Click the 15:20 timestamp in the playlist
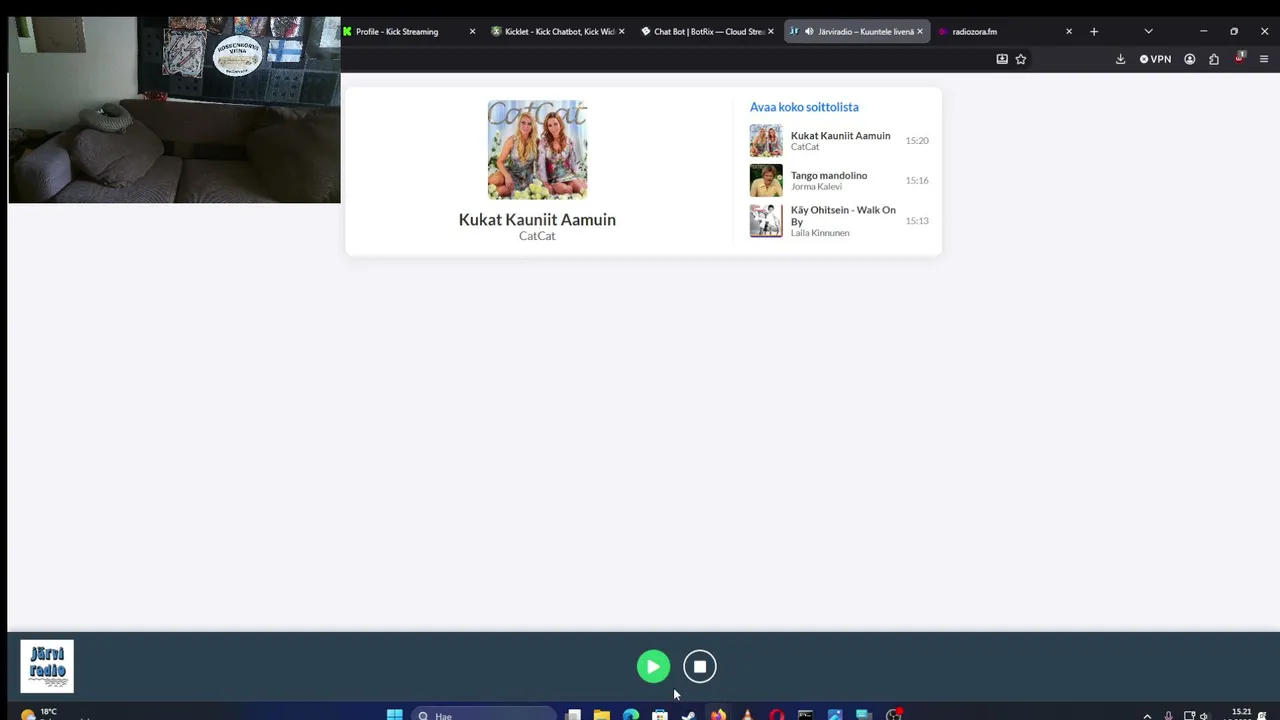The image size is (1280, 720). (917, 141)
